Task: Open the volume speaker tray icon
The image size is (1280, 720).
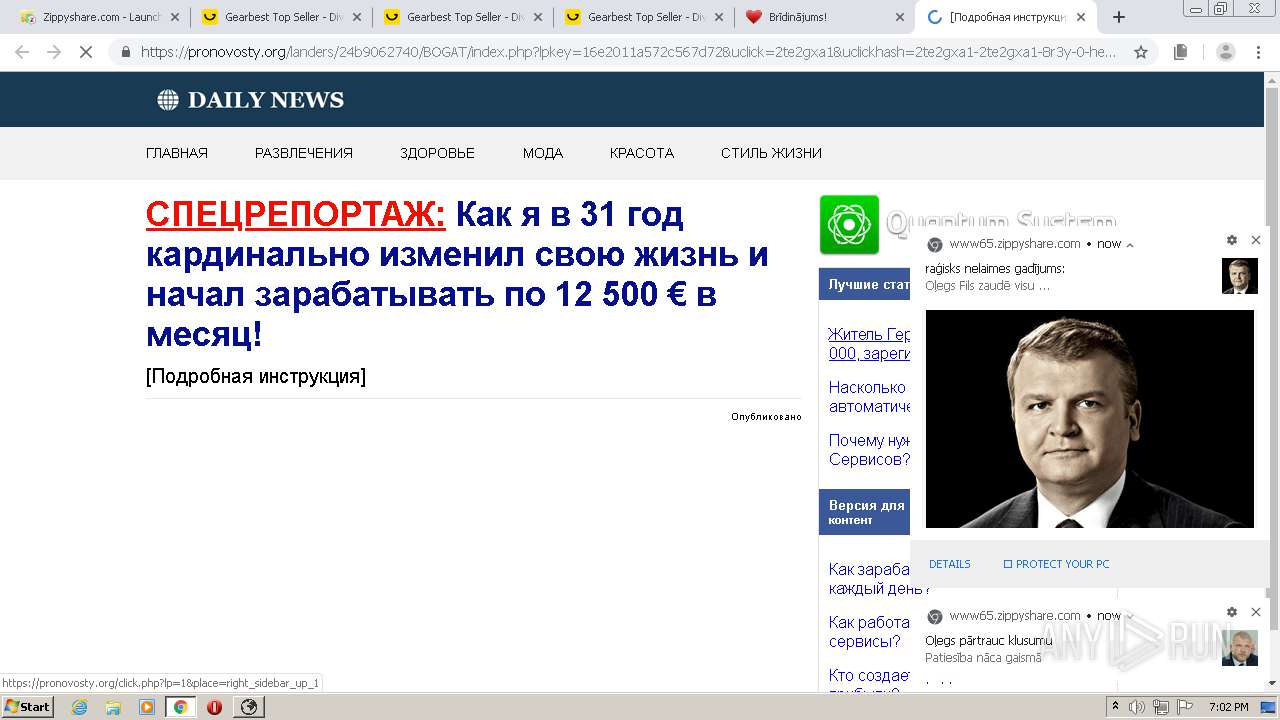Action: click(1137, 707)
